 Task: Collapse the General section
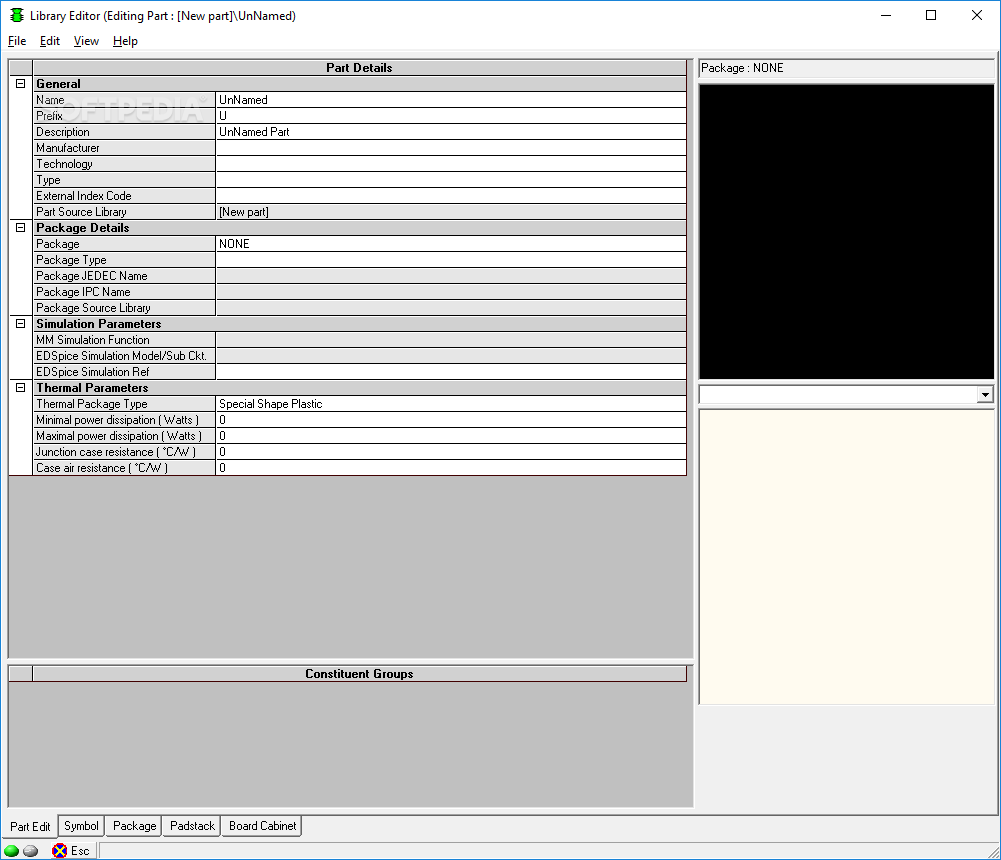[x=20, y=84]
